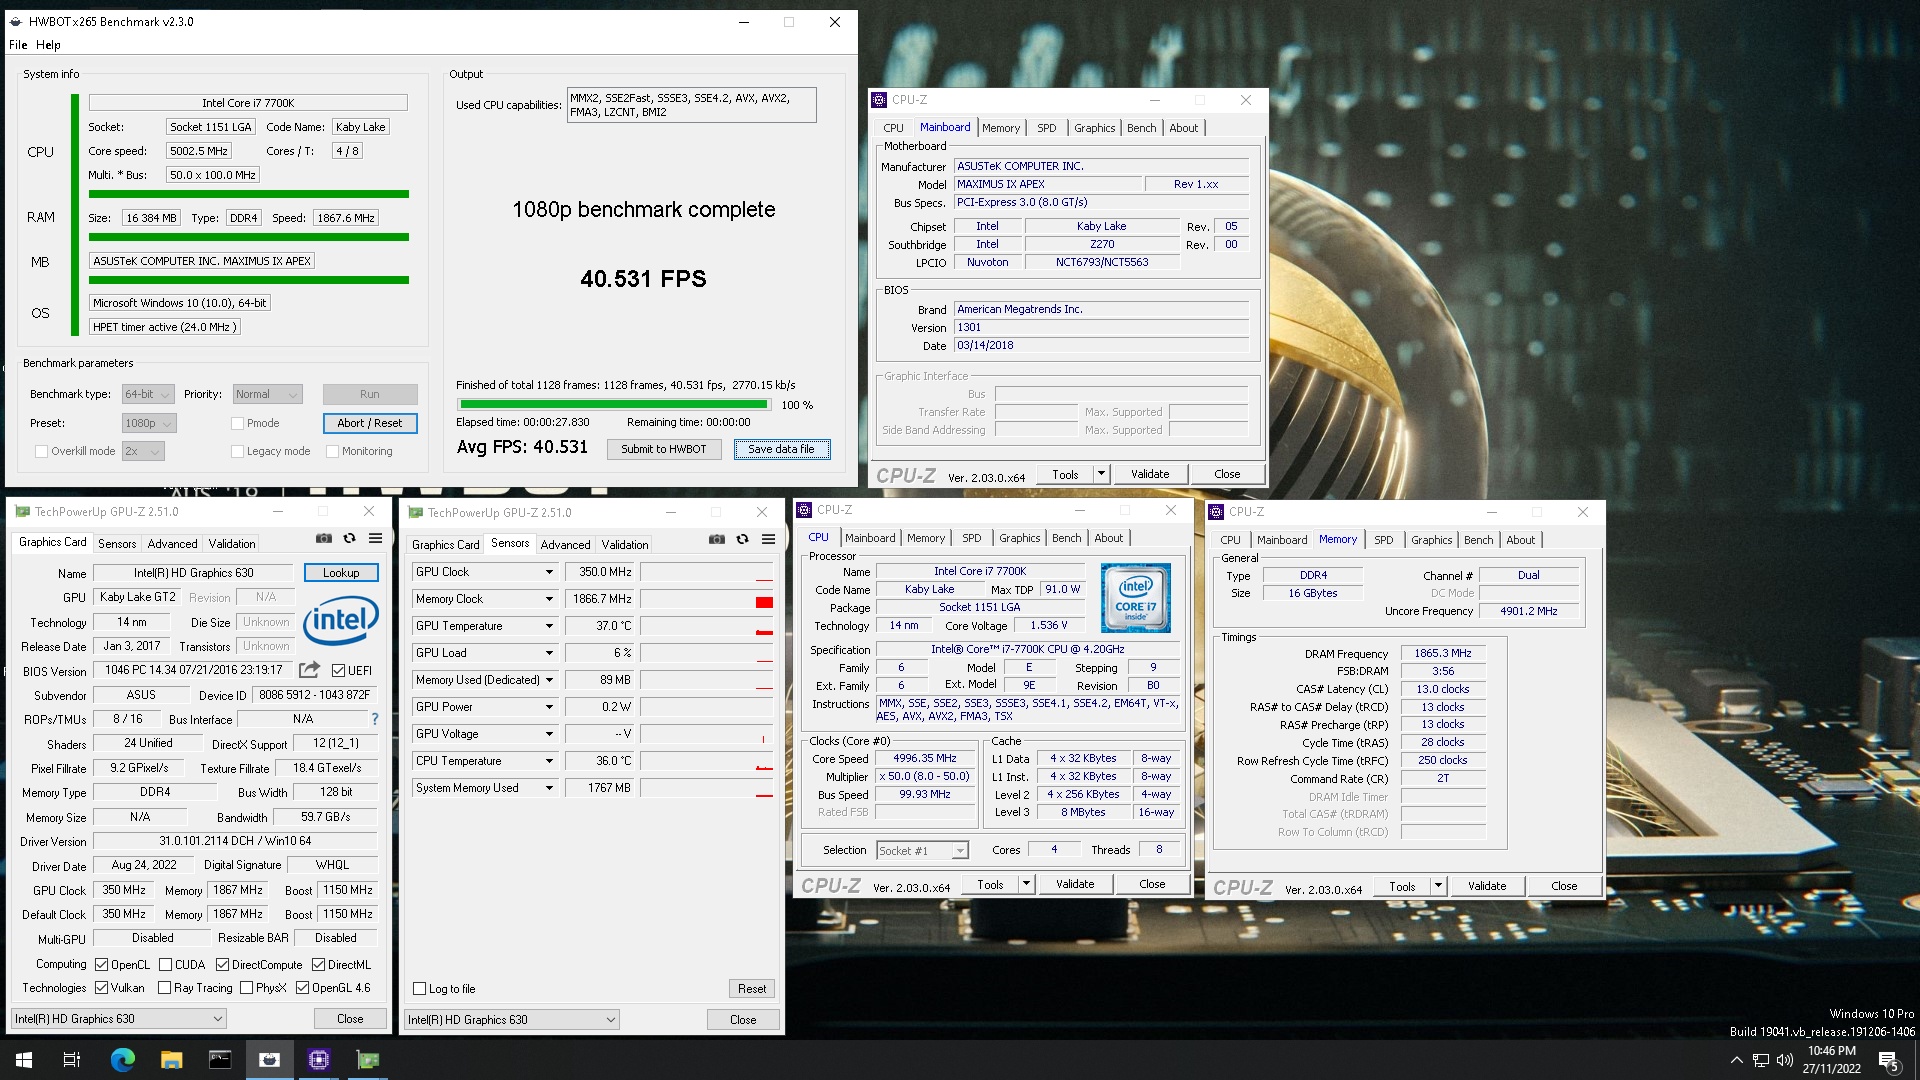
Task: Open GPU Temperature sensor dropdown
Action: 549,626
